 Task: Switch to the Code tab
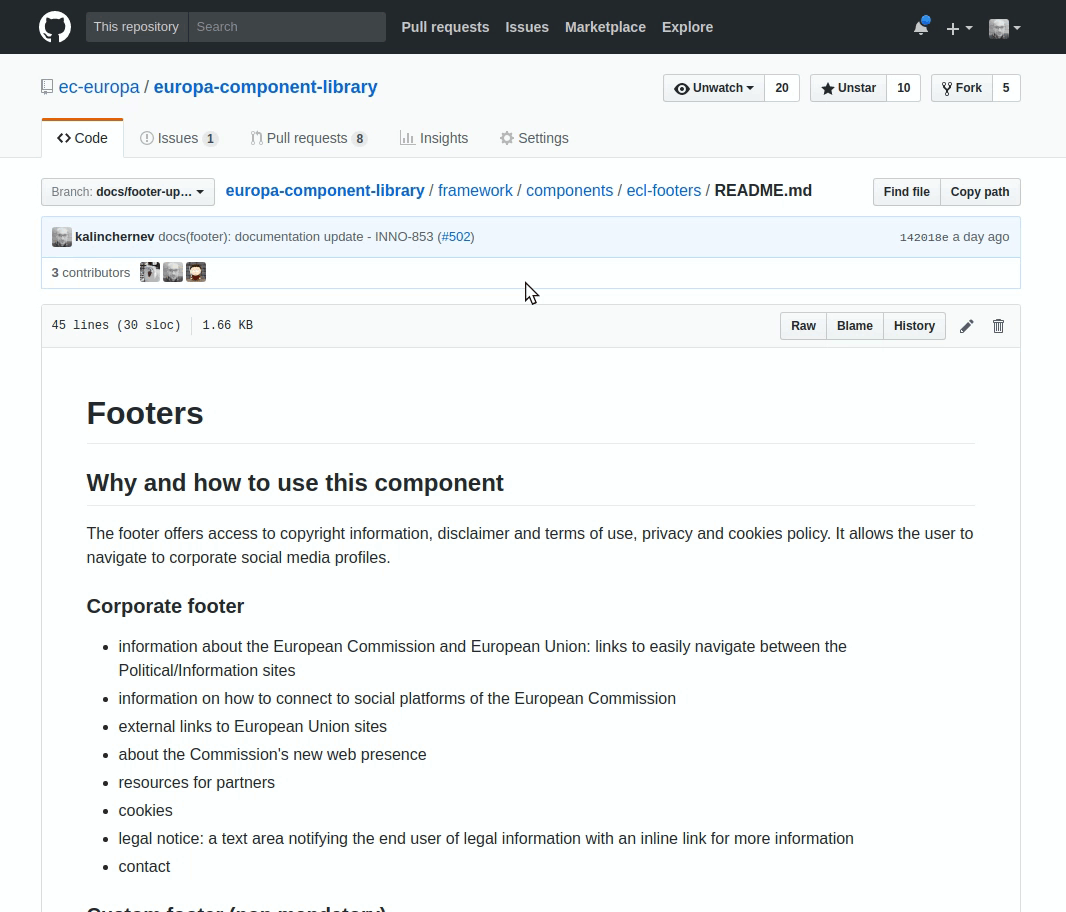coord(82,138)
